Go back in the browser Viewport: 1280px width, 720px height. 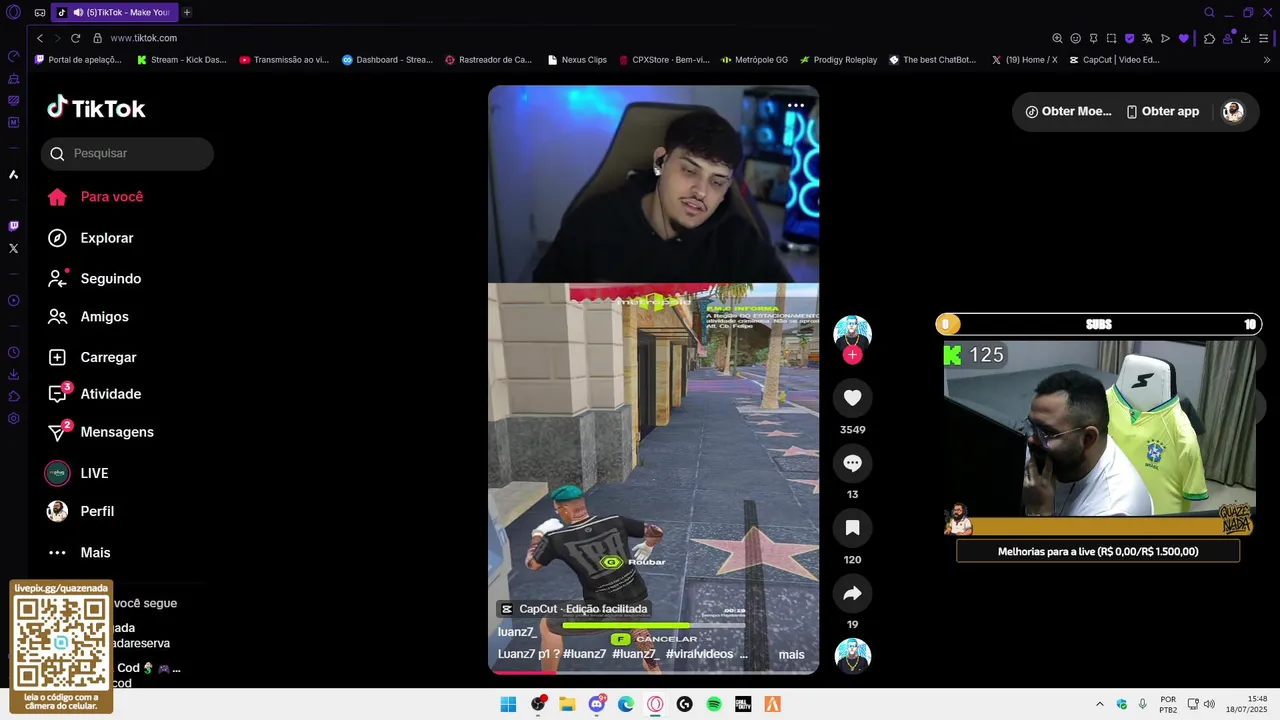(x=40, y=38)
